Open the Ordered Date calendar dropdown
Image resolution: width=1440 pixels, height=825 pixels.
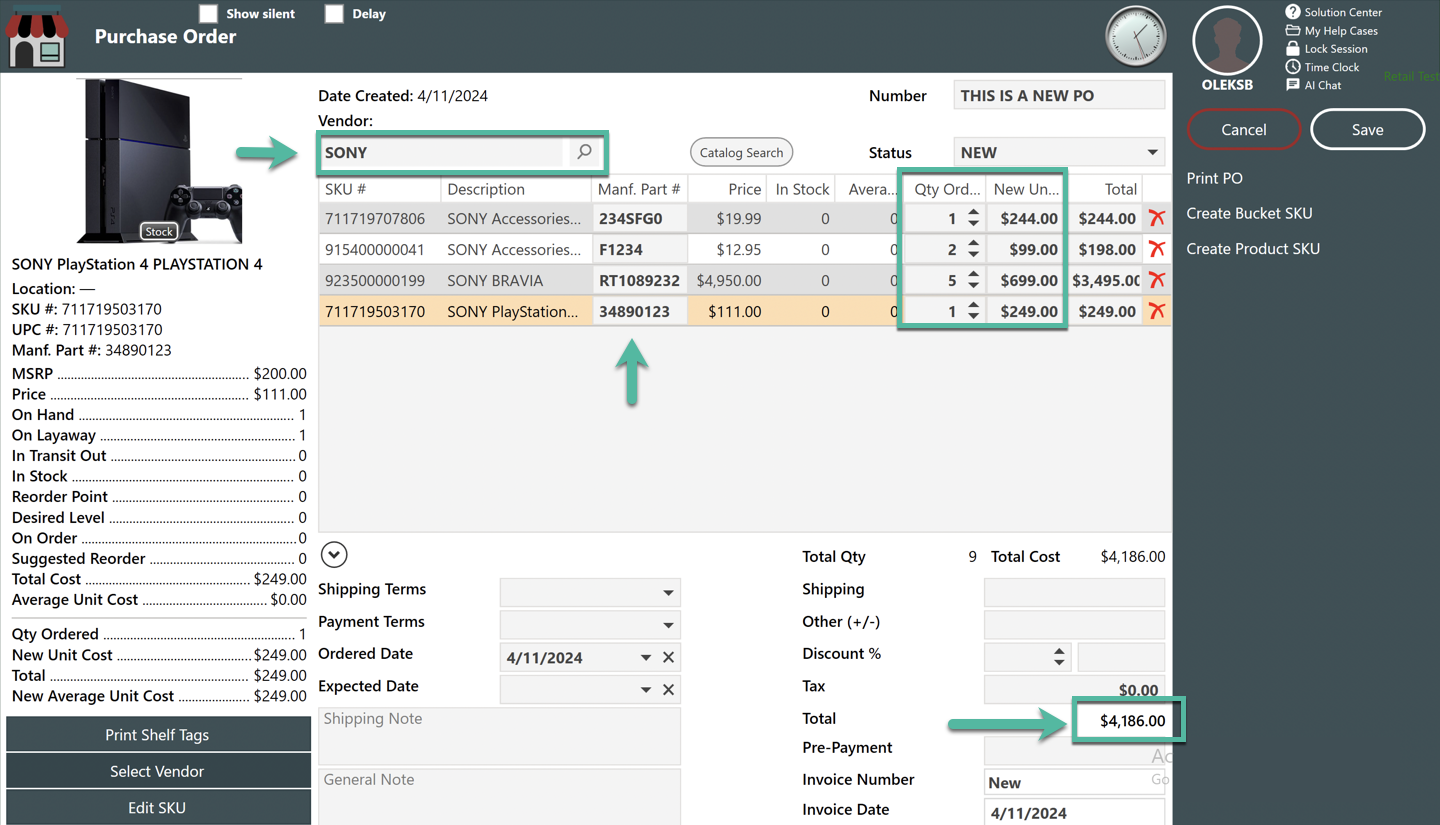tap(646, 657)
